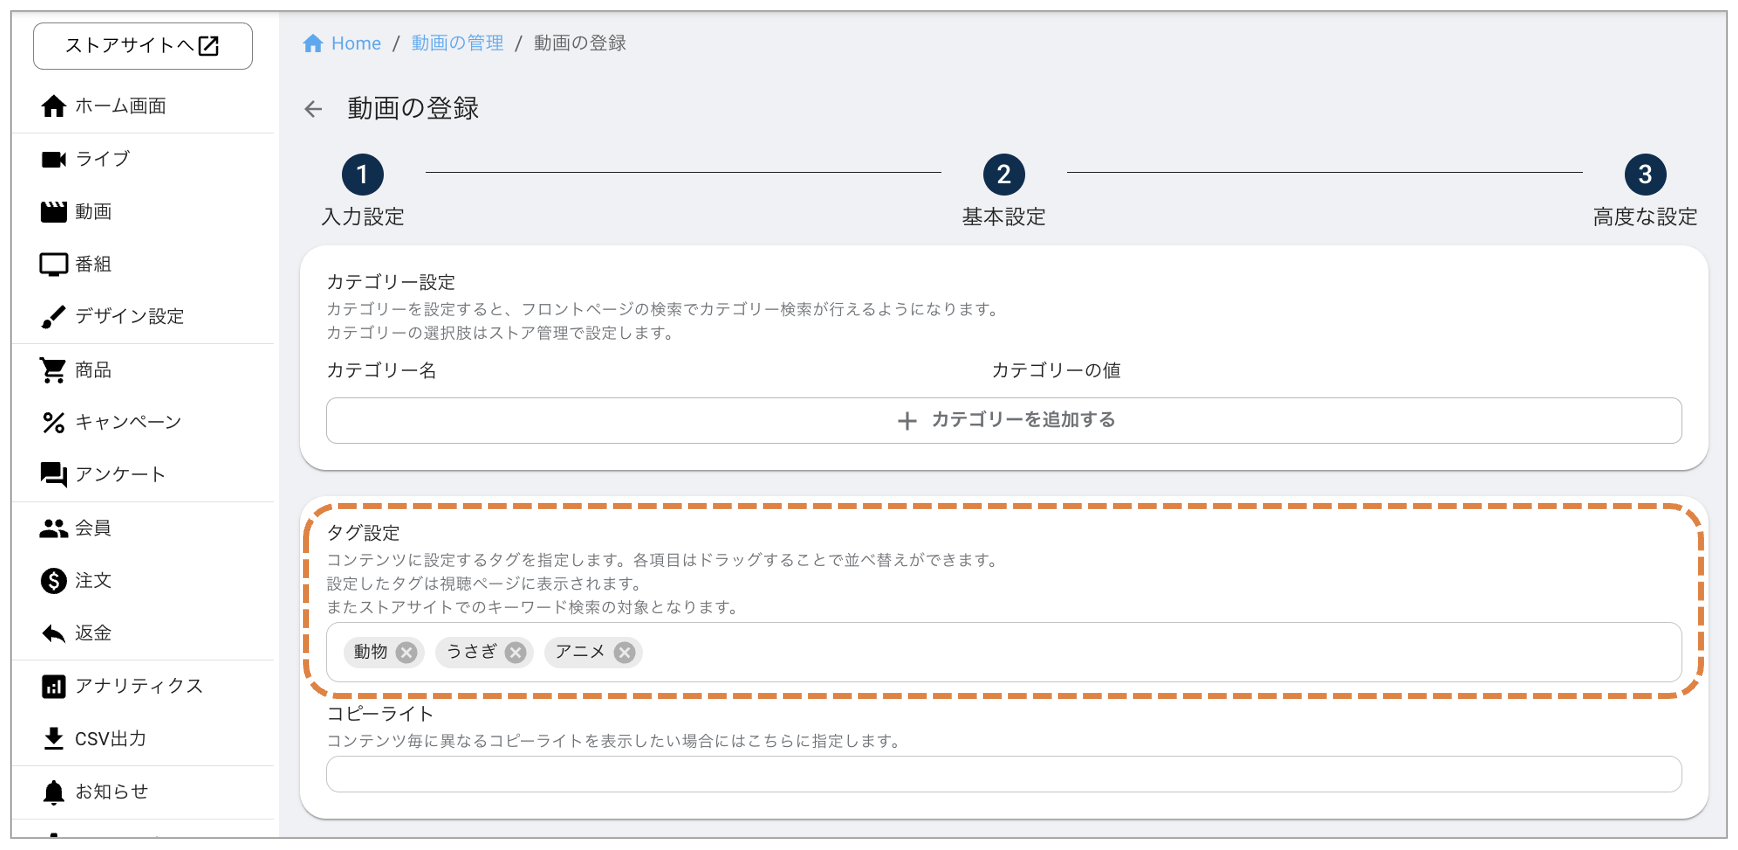Select step 3 高度な設定
This screenshot has width=1738, height=850.
[x=1645, y=190]
